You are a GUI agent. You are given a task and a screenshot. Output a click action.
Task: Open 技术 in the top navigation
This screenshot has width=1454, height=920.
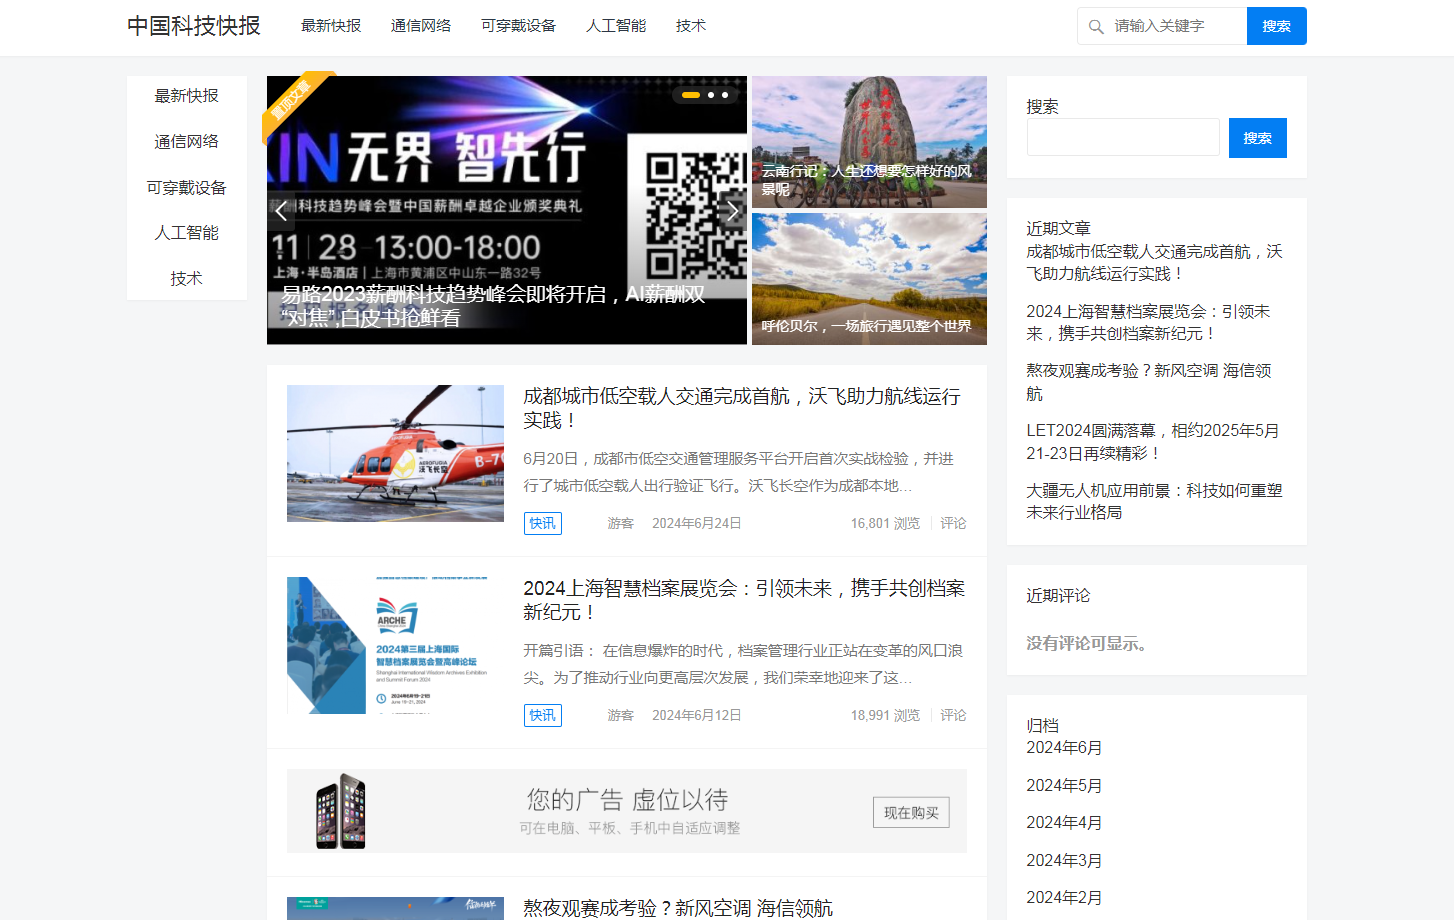pyautogui.click(x=691, y=26)
